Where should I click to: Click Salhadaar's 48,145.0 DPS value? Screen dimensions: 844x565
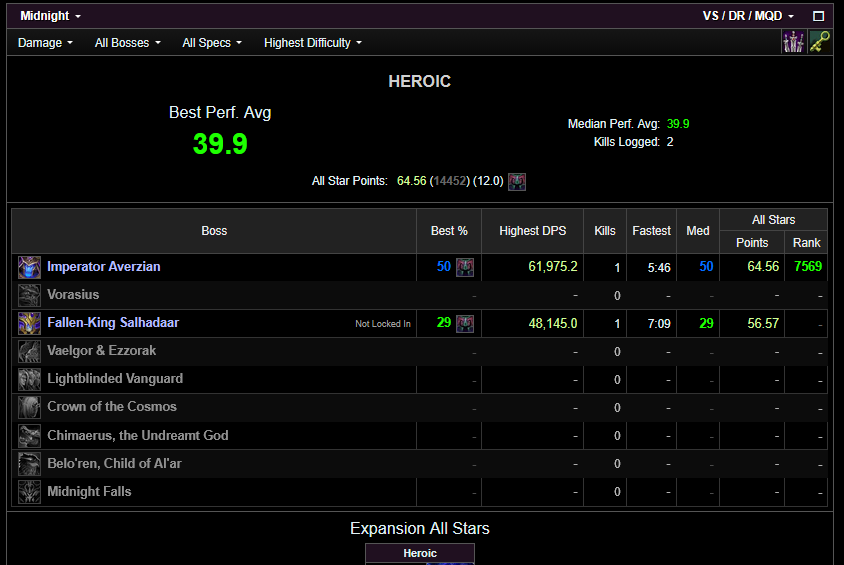click(553, 323)
